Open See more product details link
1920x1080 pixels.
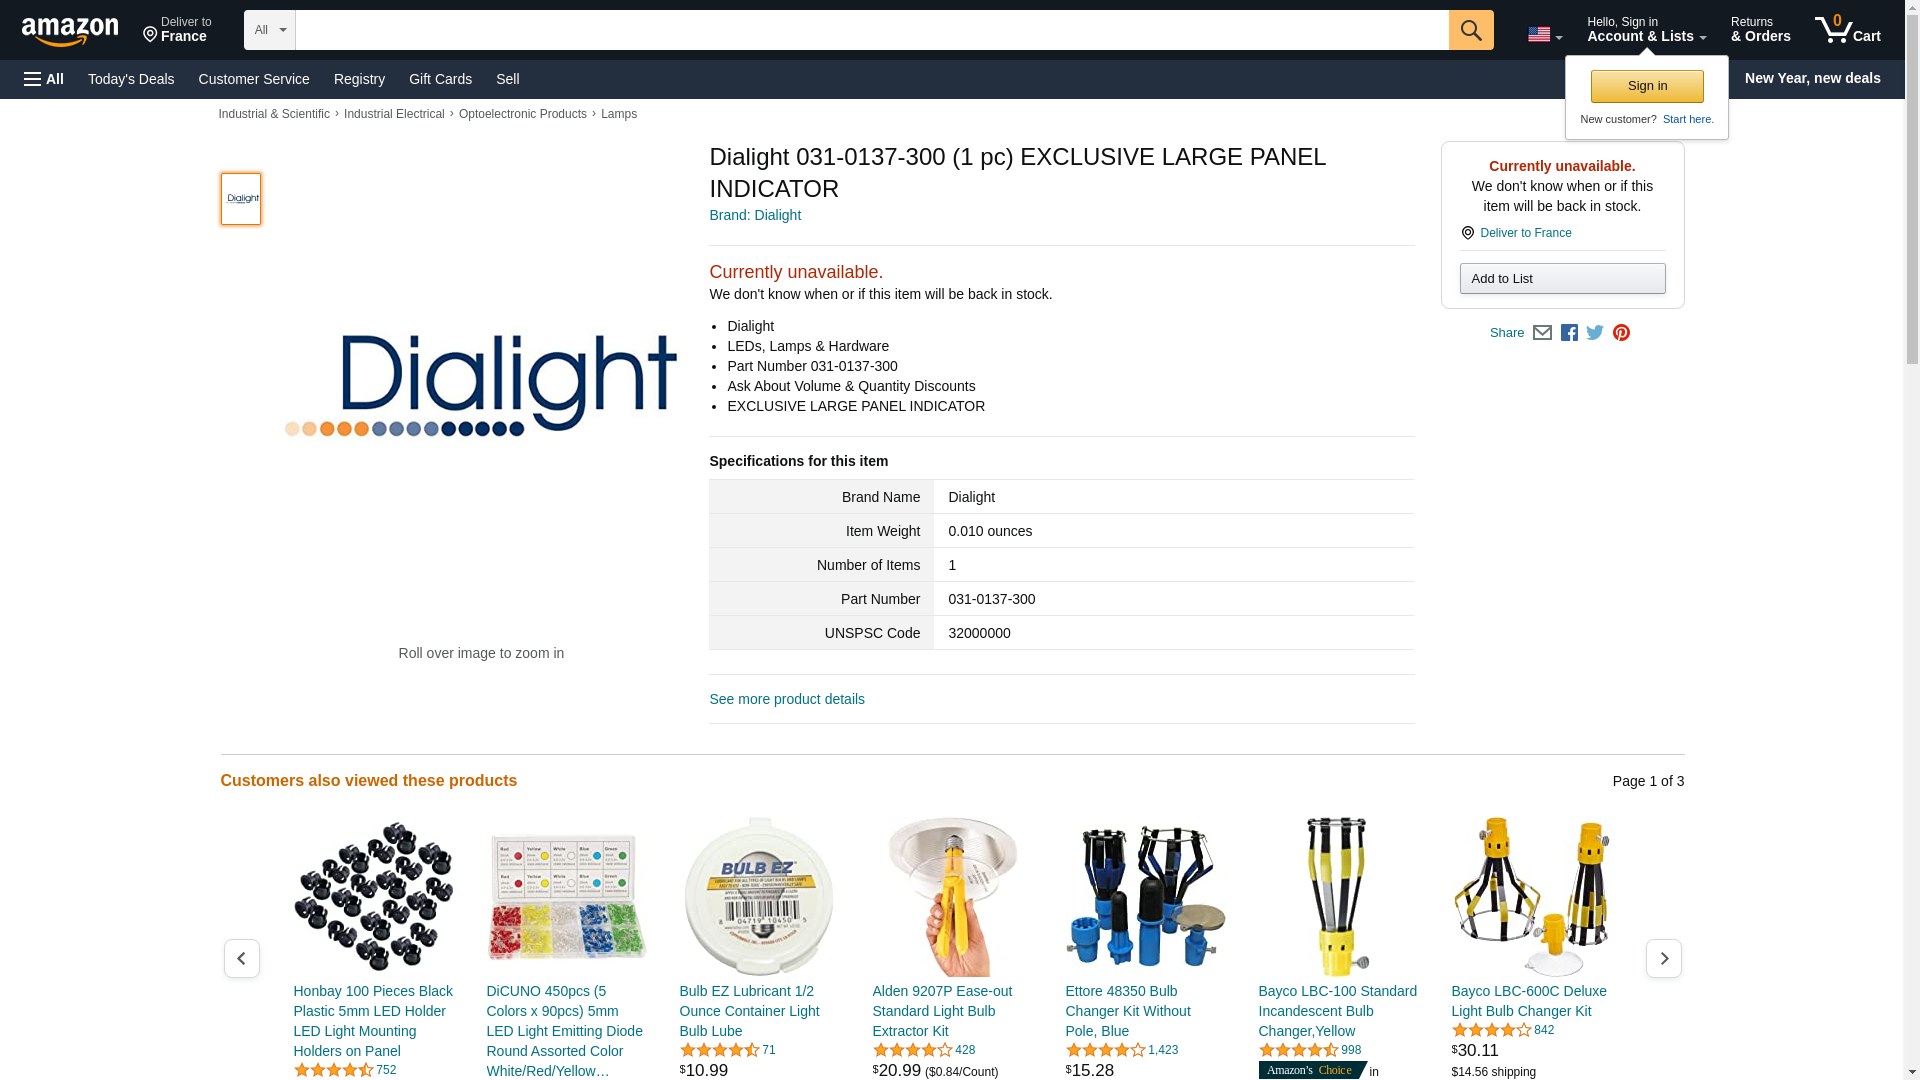pyautogui.click(x=787, y=699)
